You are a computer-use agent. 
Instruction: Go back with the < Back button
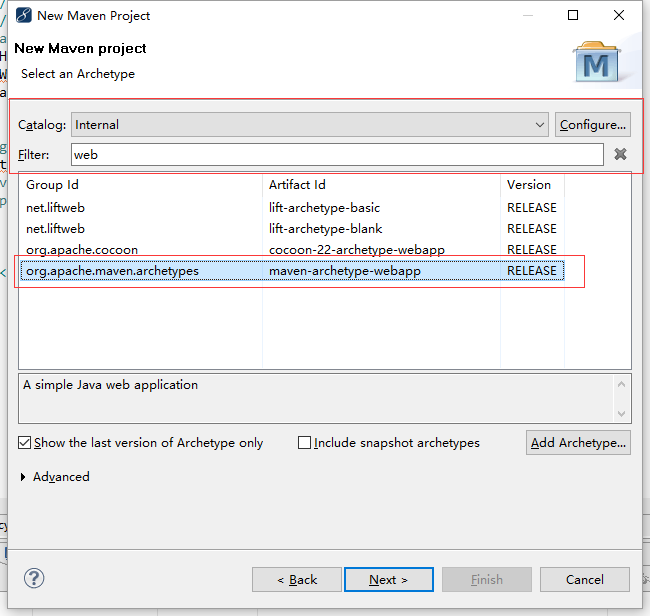[x=297, y=580]
